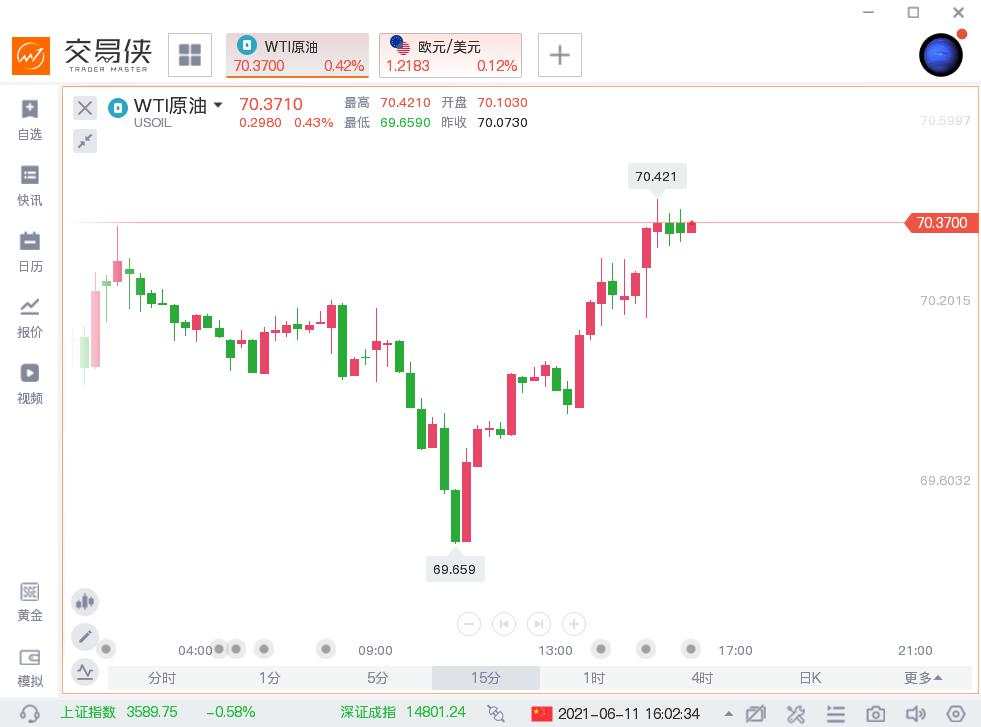Image resolution: width=981 pixels, height=727 pixels.
Task: Jump to previous candle button
Action: tap(504, 624)
